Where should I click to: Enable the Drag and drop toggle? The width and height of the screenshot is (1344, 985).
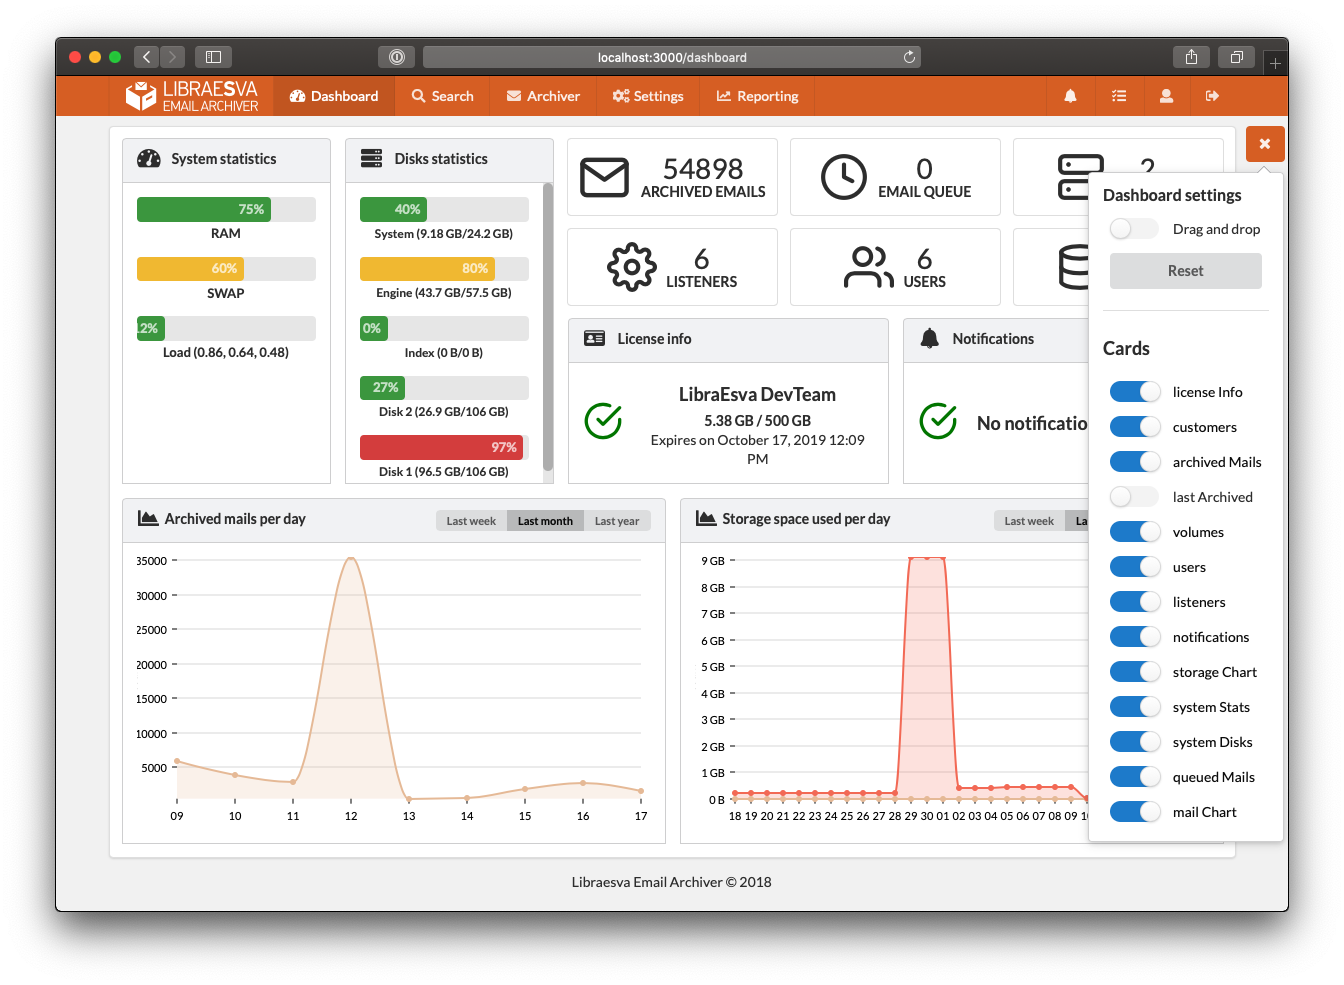coord(1134,229)
